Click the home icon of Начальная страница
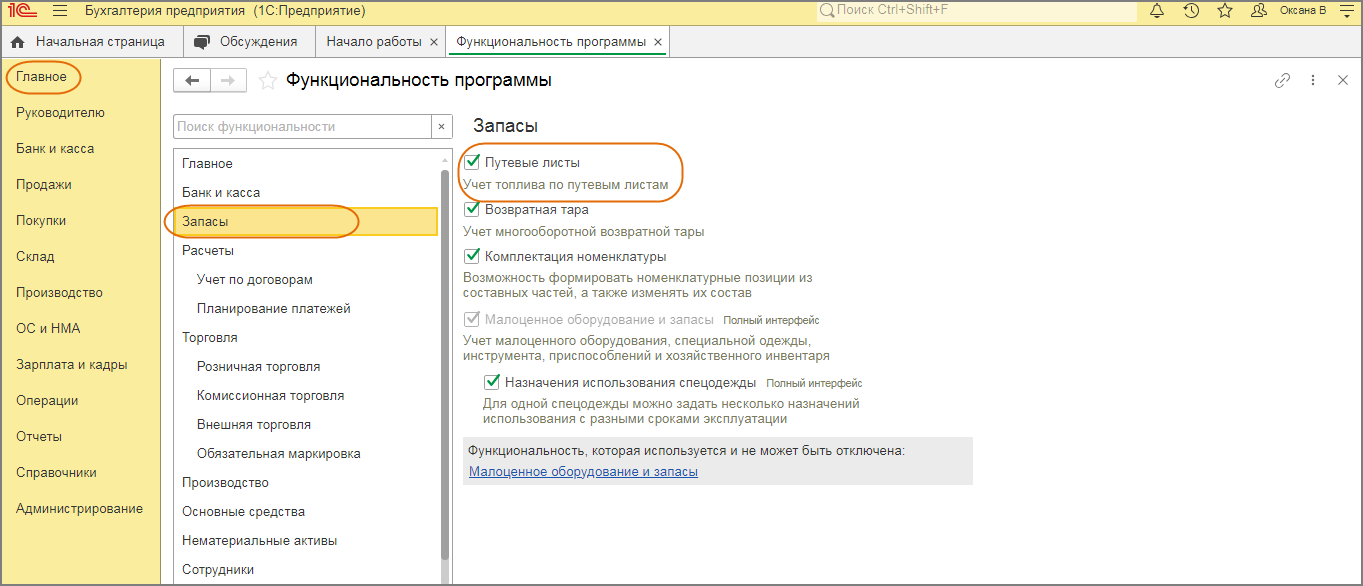This screenshot has height=586, width=1363. [17, 42]
